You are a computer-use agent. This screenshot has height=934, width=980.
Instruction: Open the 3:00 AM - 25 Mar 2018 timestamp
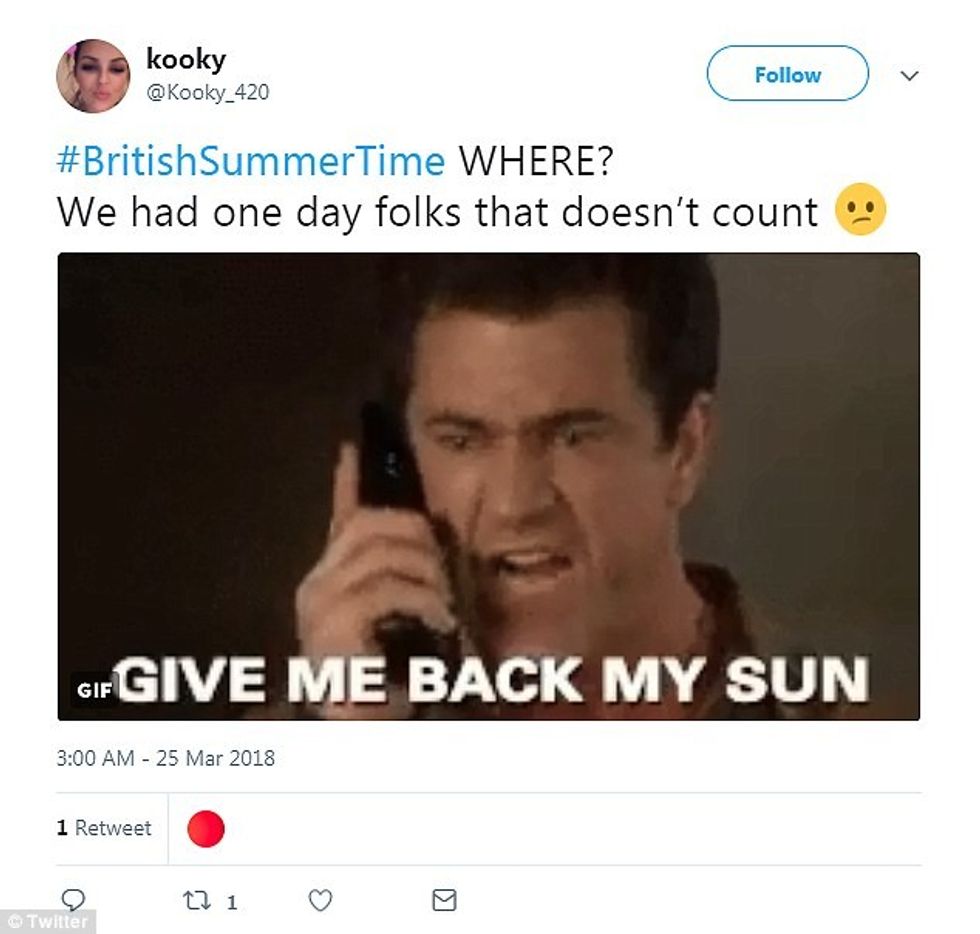click(166, 758)
